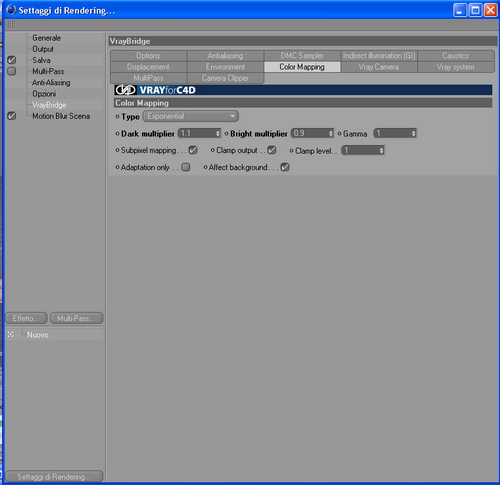Screen dimensions: 500x485
Task: Click the Cinema 4D icon in title bar
Action: point(11,10)
